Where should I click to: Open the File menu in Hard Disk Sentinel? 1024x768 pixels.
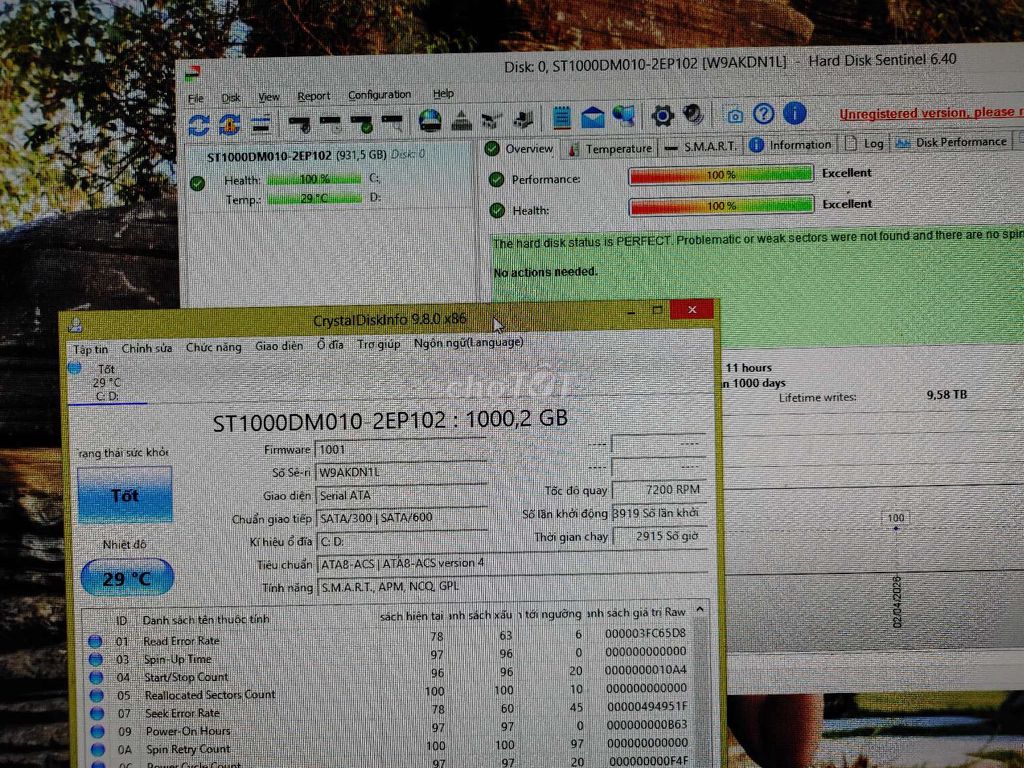click(196, 99)
